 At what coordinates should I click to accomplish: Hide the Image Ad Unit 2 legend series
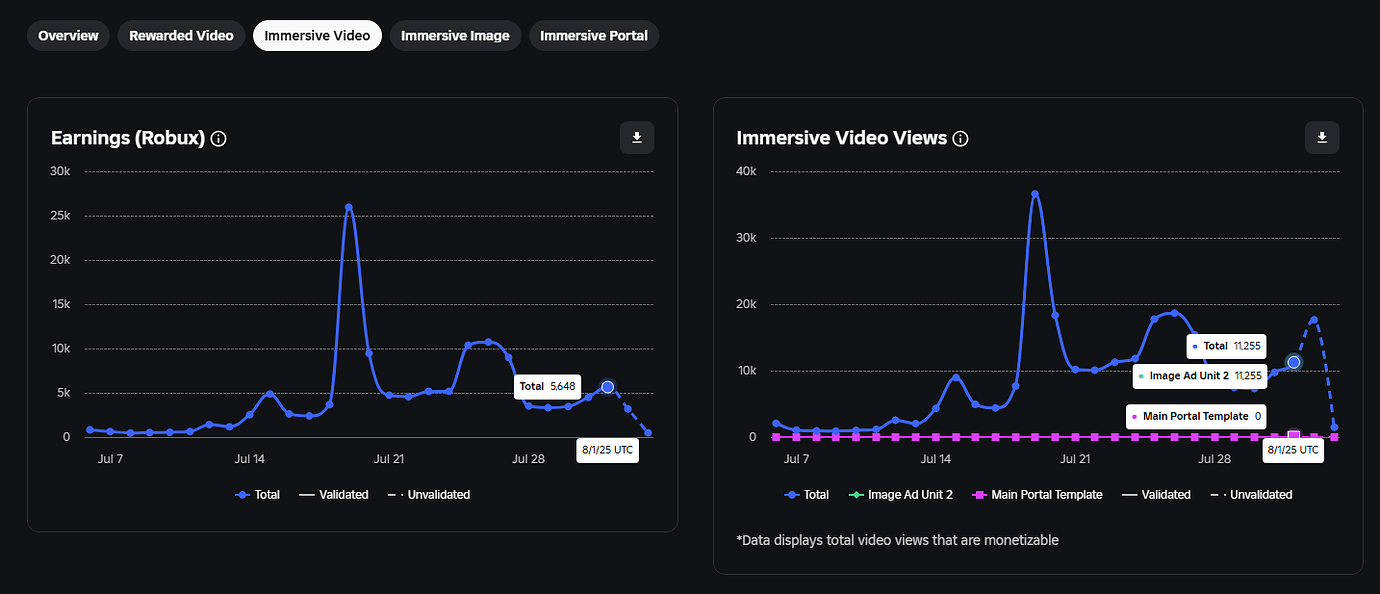900,495
